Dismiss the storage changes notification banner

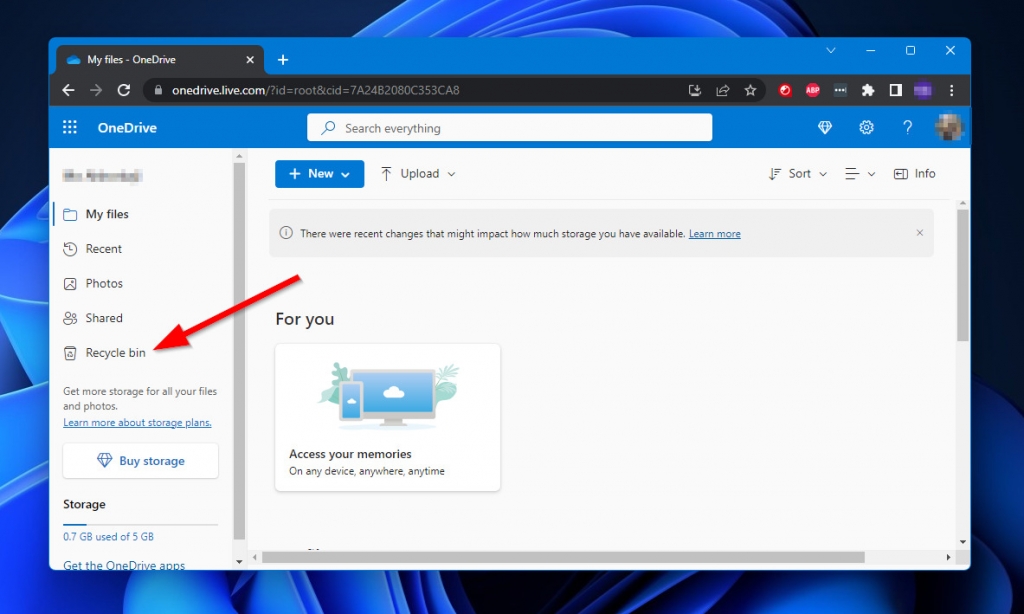coord(919,232)
